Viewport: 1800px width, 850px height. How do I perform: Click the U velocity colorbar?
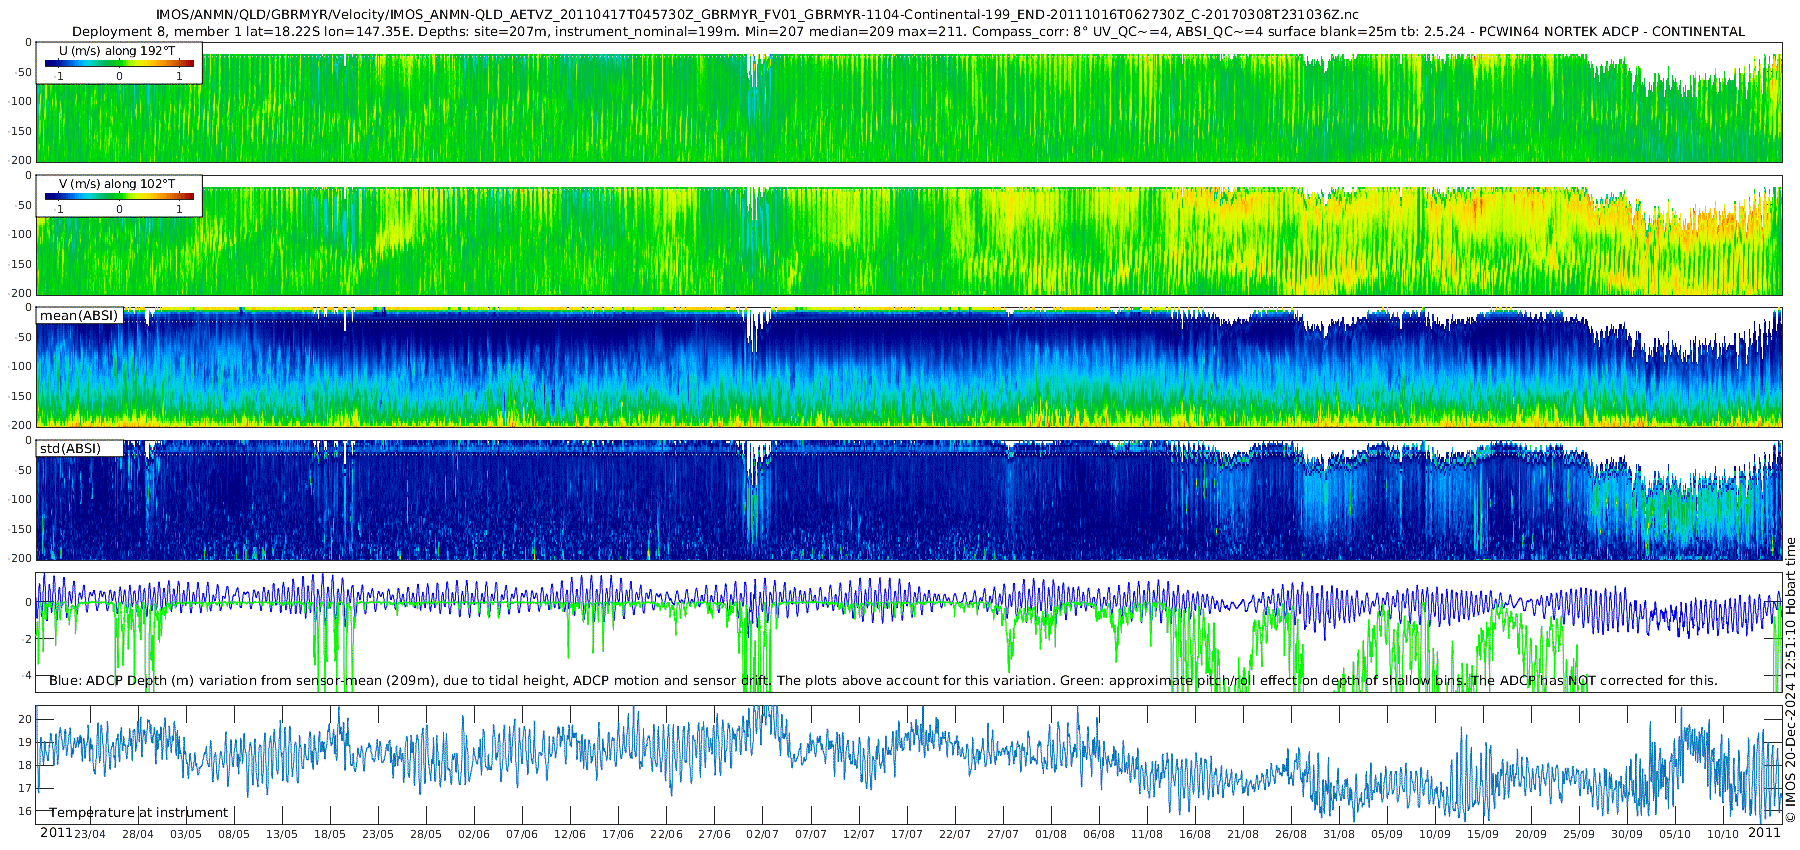click(119, 64)
